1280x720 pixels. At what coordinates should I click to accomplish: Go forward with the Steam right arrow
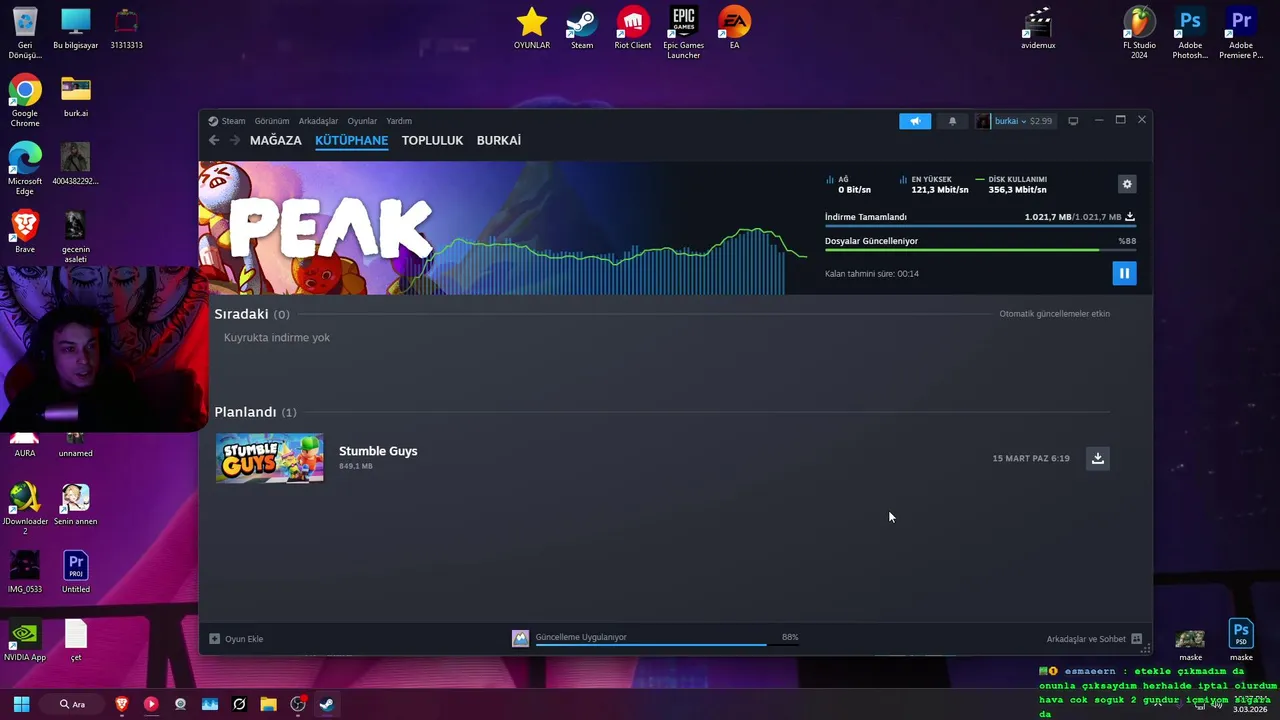(x=235, y=140)
